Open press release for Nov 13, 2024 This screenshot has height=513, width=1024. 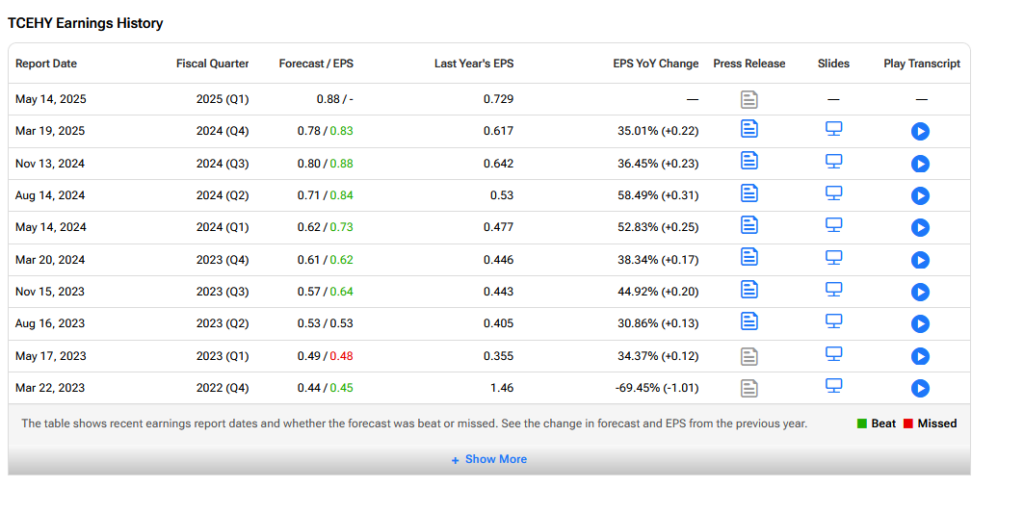(749, 161)
